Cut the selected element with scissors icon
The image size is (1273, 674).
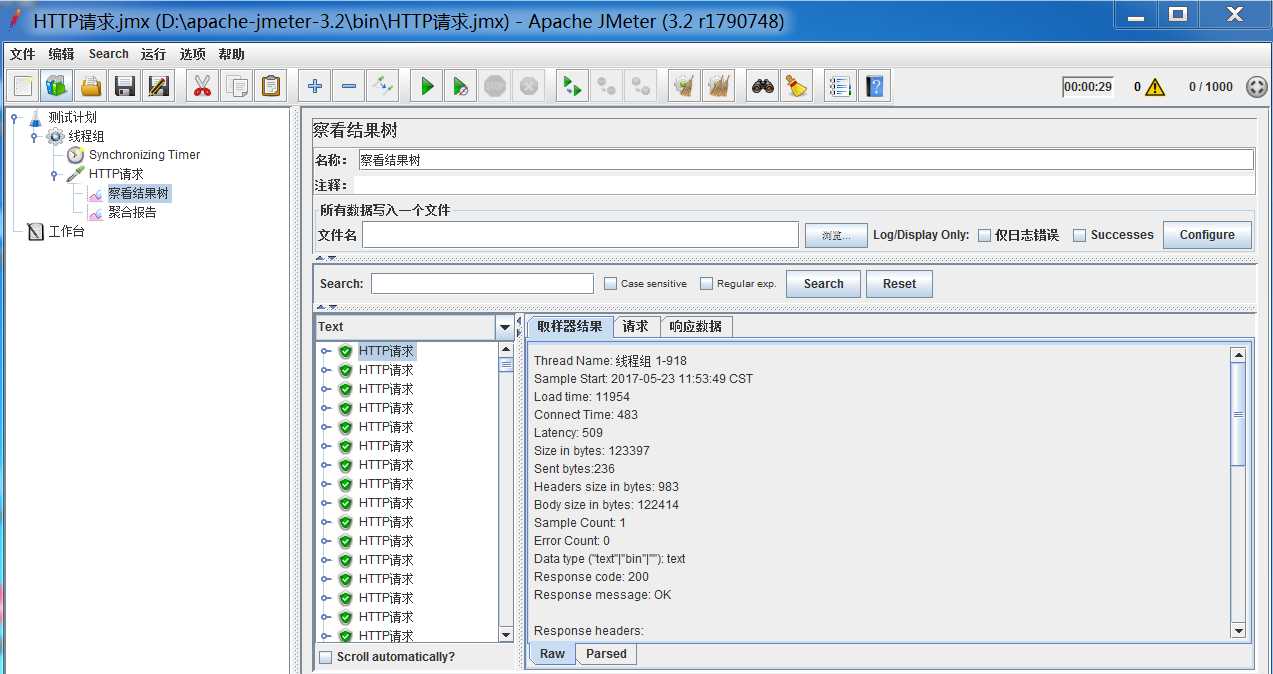[203, 86]
